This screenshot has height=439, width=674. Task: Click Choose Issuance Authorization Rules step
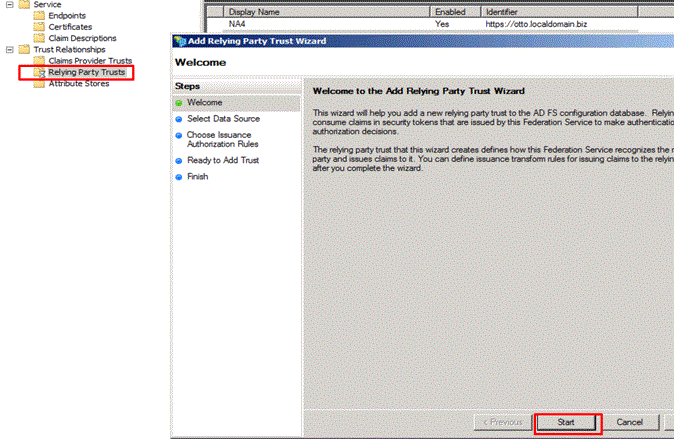pyautogui.click(x=221, y=139)
